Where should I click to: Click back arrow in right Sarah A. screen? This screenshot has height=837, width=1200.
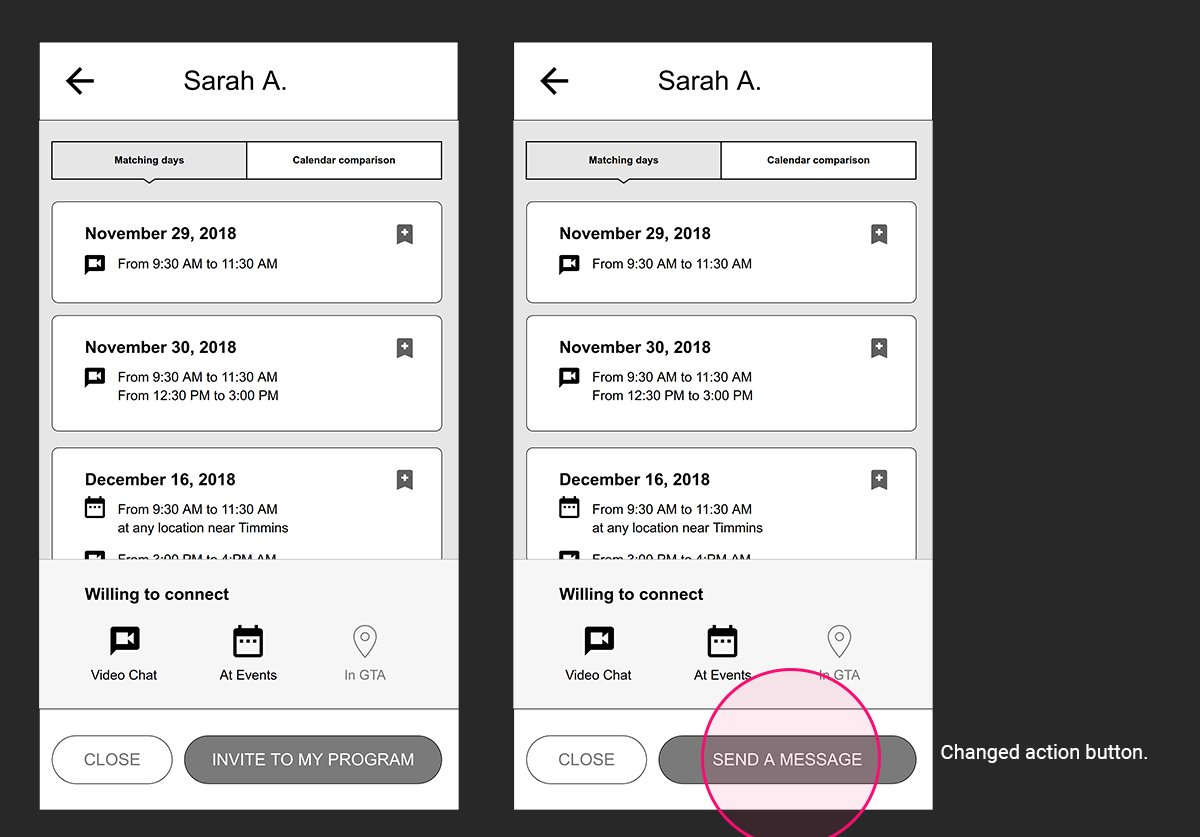click(554, 81)
